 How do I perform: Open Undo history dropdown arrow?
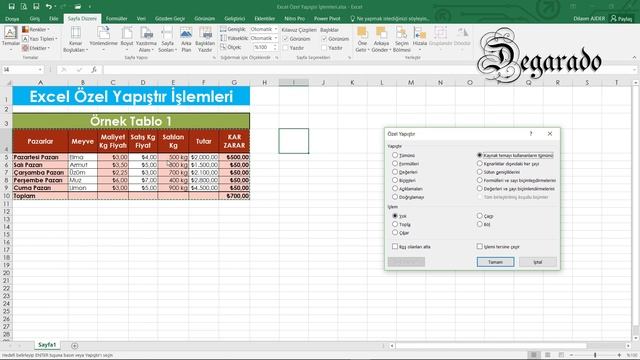[x=56, y=7]
